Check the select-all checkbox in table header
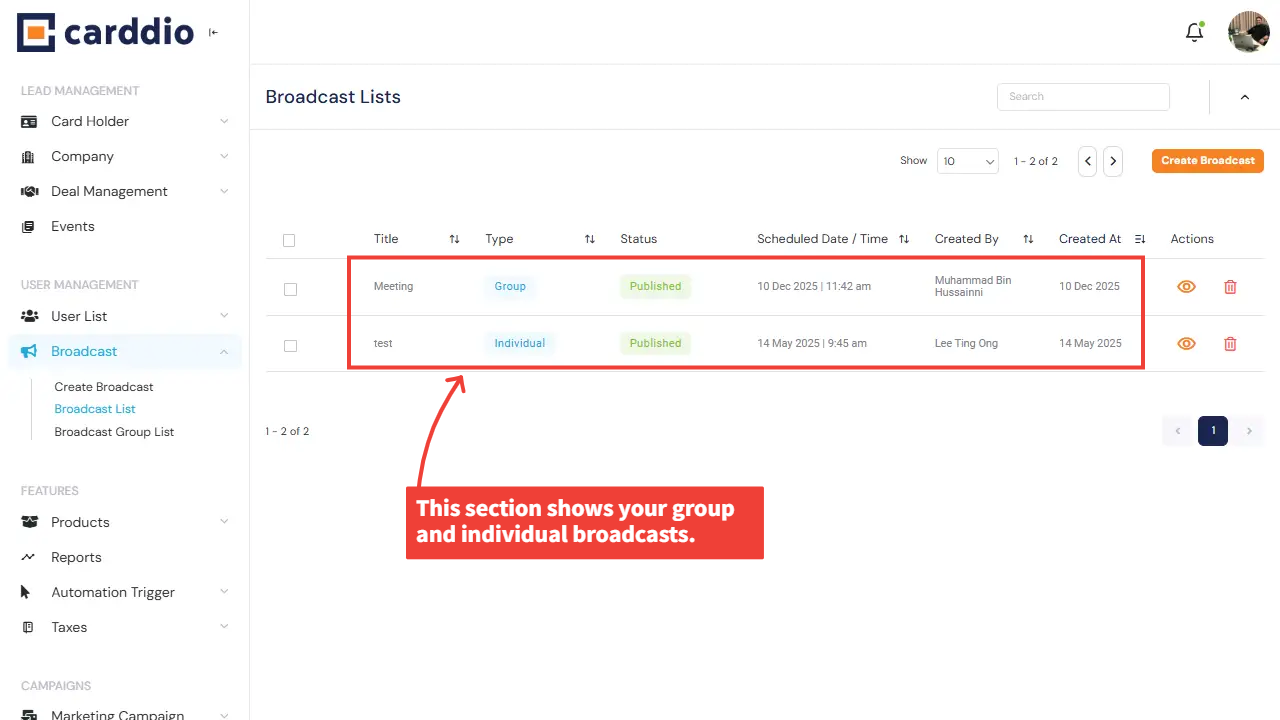 click(289, 240)
